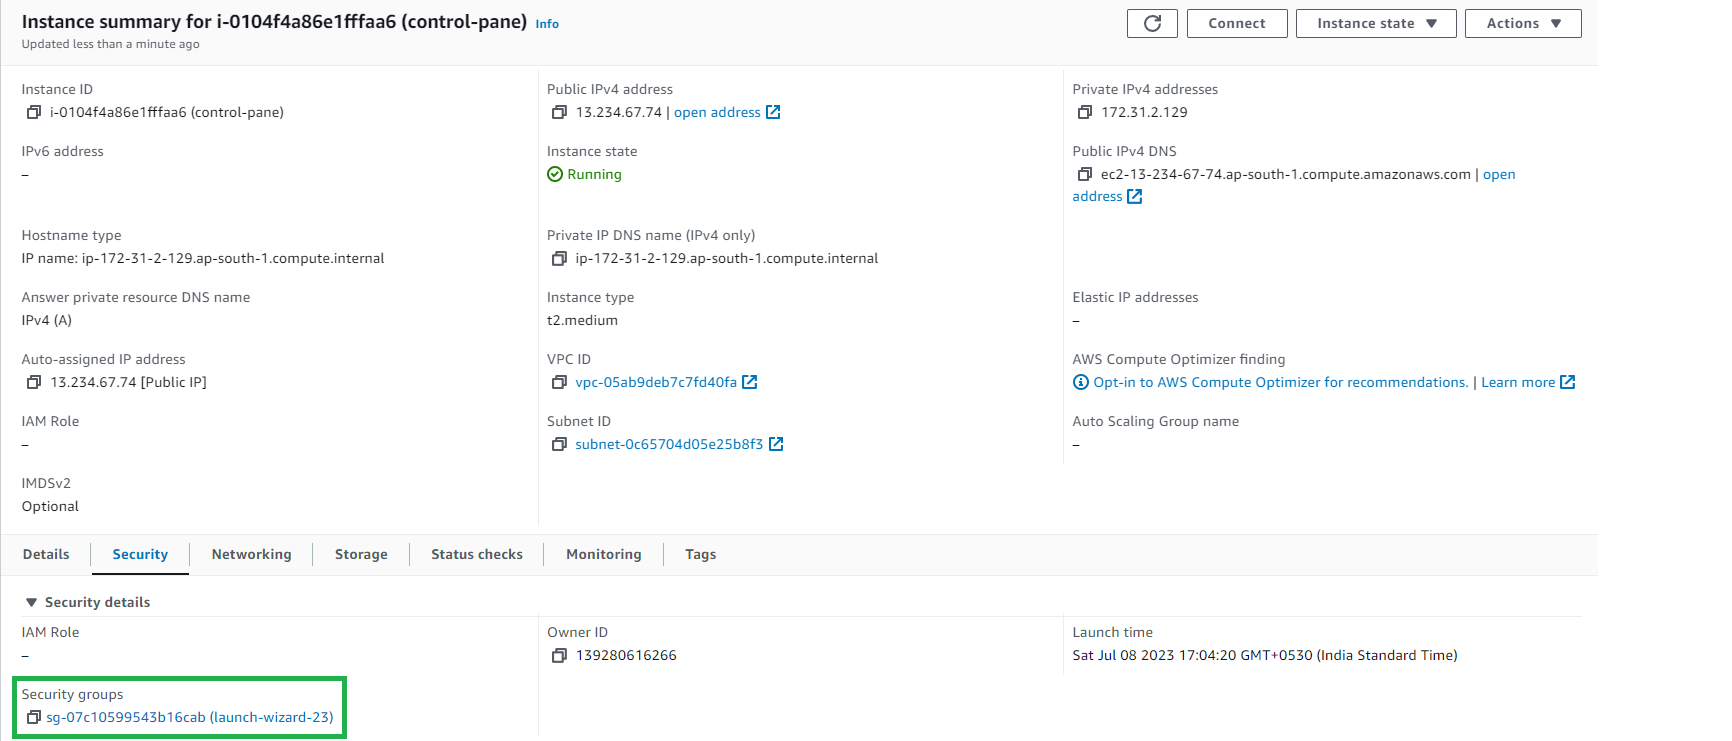
Task: Open the Actions dropdown menu
Action: click(x=1522, y=24)
